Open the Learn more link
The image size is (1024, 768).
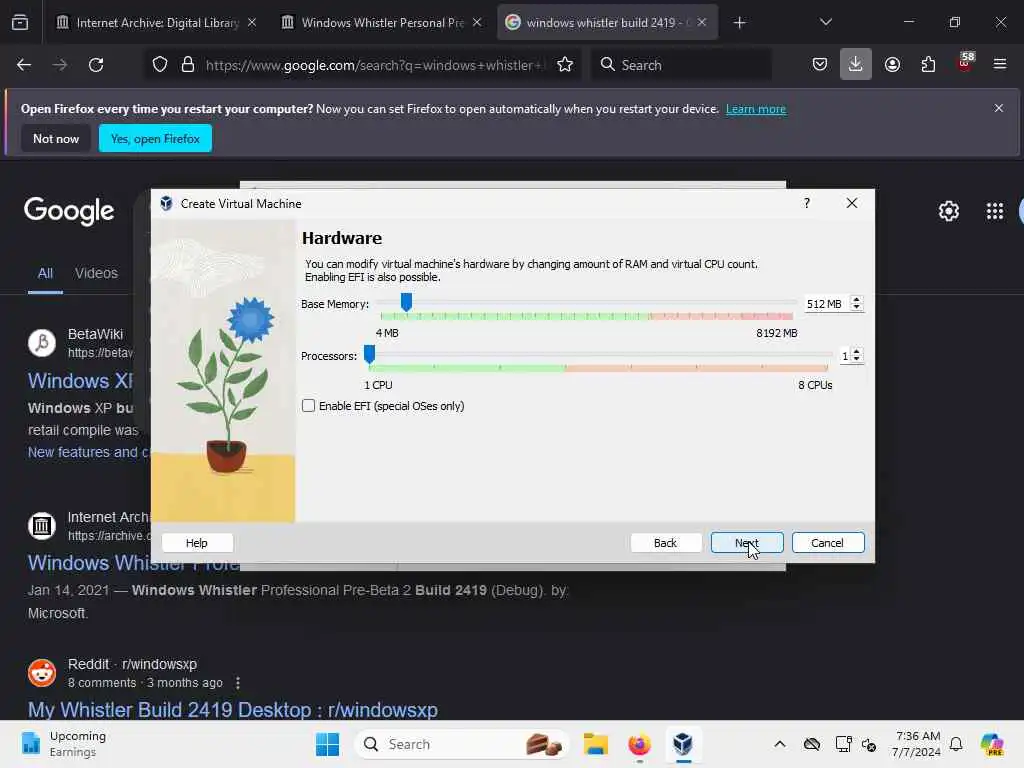point(756,109)
